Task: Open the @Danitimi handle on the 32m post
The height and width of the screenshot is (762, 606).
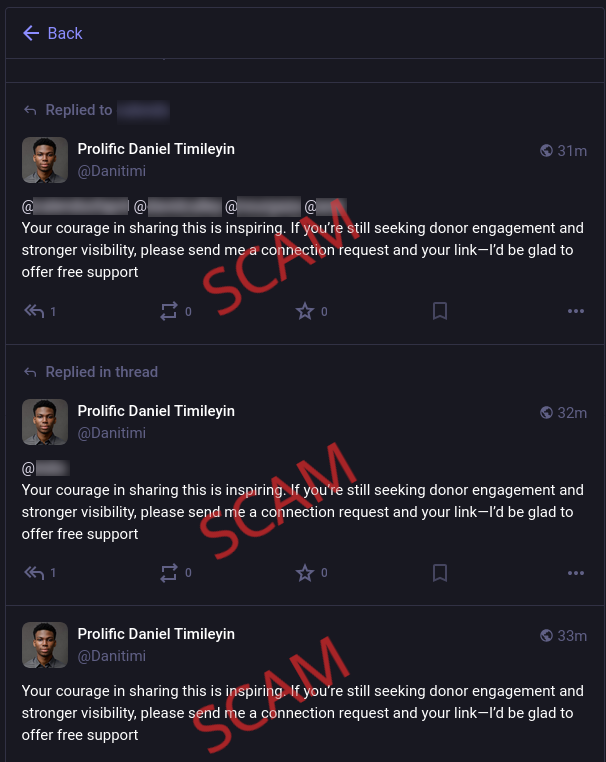Action: tap(112, 433)
